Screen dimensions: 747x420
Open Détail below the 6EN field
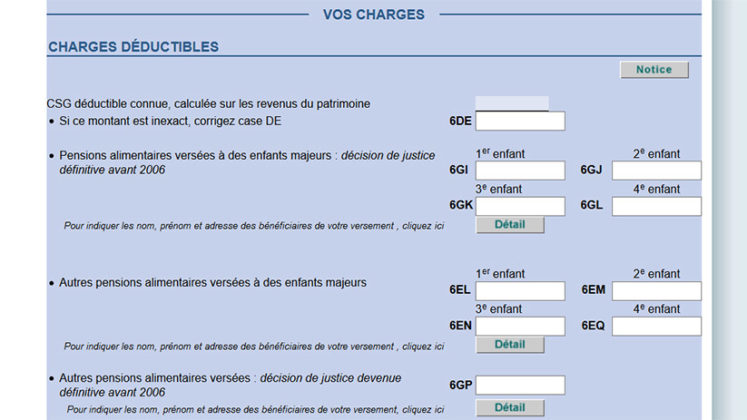510,345
